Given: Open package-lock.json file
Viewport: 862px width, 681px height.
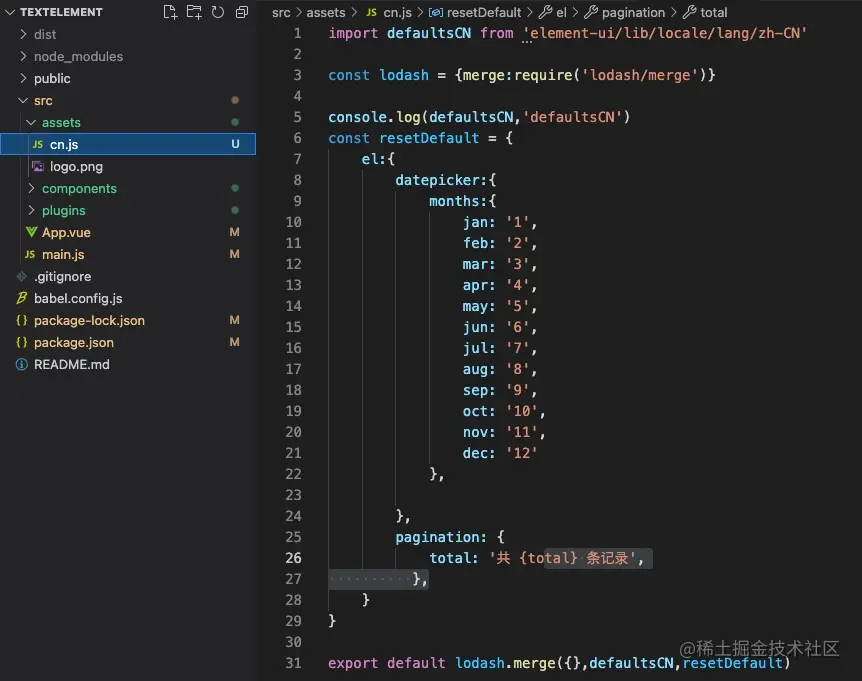Looking at the screenshot, I should [x=89, y=320].
